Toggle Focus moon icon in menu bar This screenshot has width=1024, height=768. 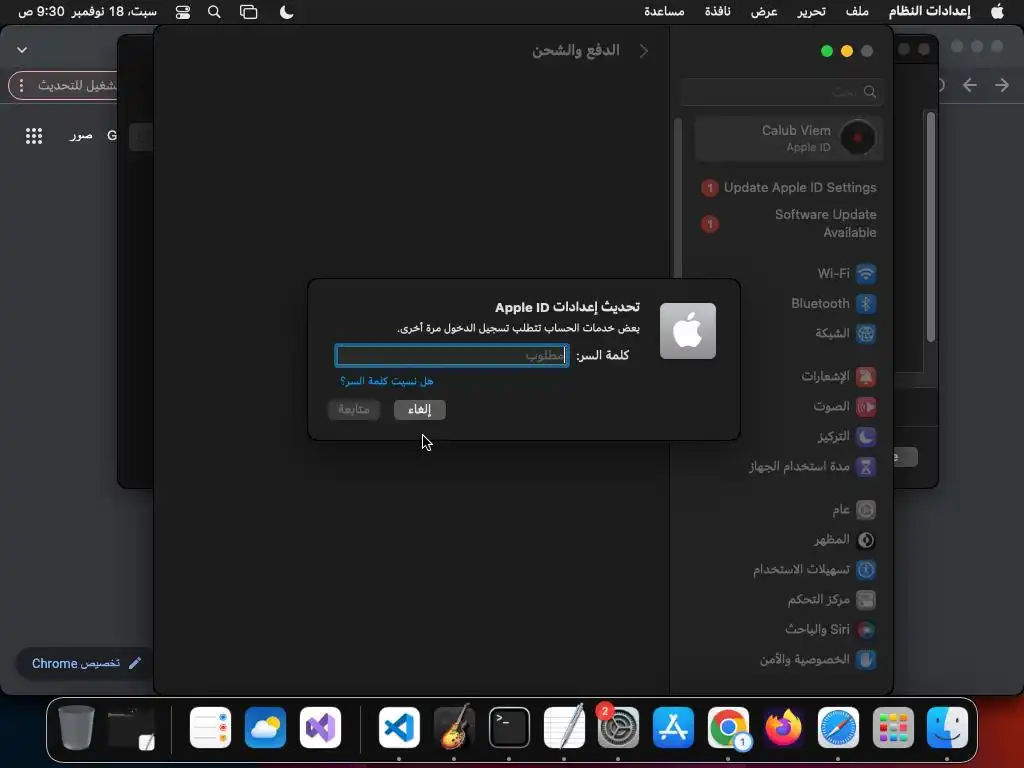[x=286, y=12]
